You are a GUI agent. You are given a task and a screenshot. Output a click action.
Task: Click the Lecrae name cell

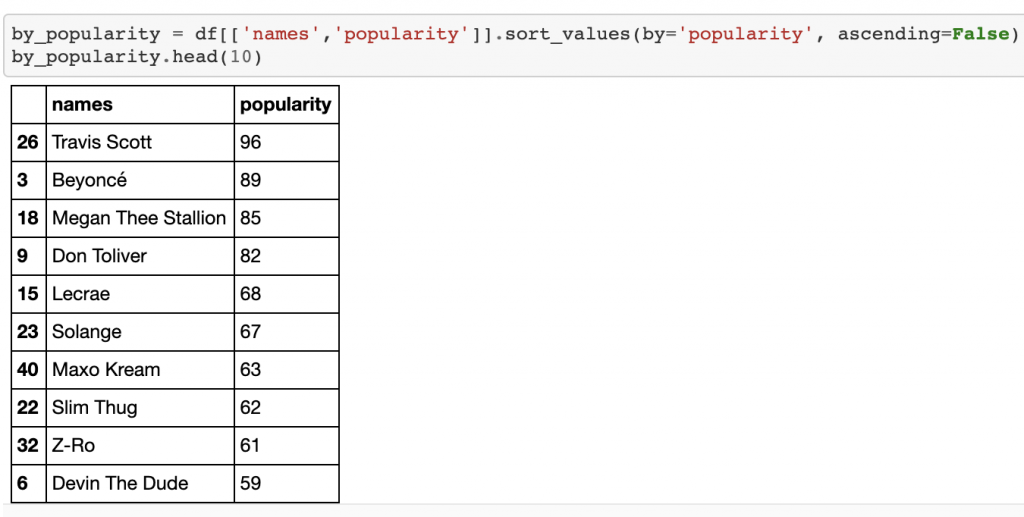tap(140, 294)
